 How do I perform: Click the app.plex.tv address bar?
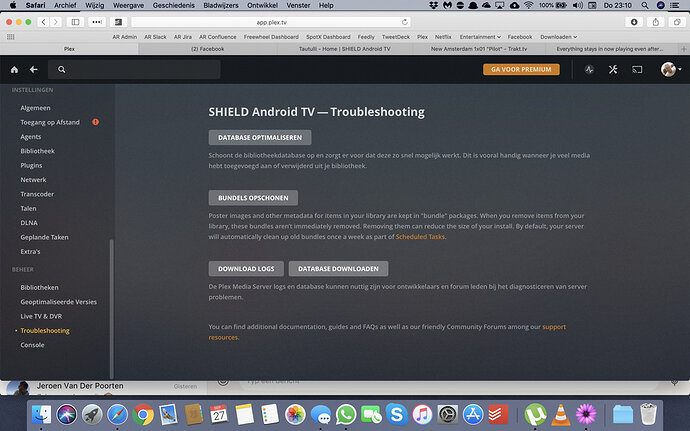(x=272, y=22)
